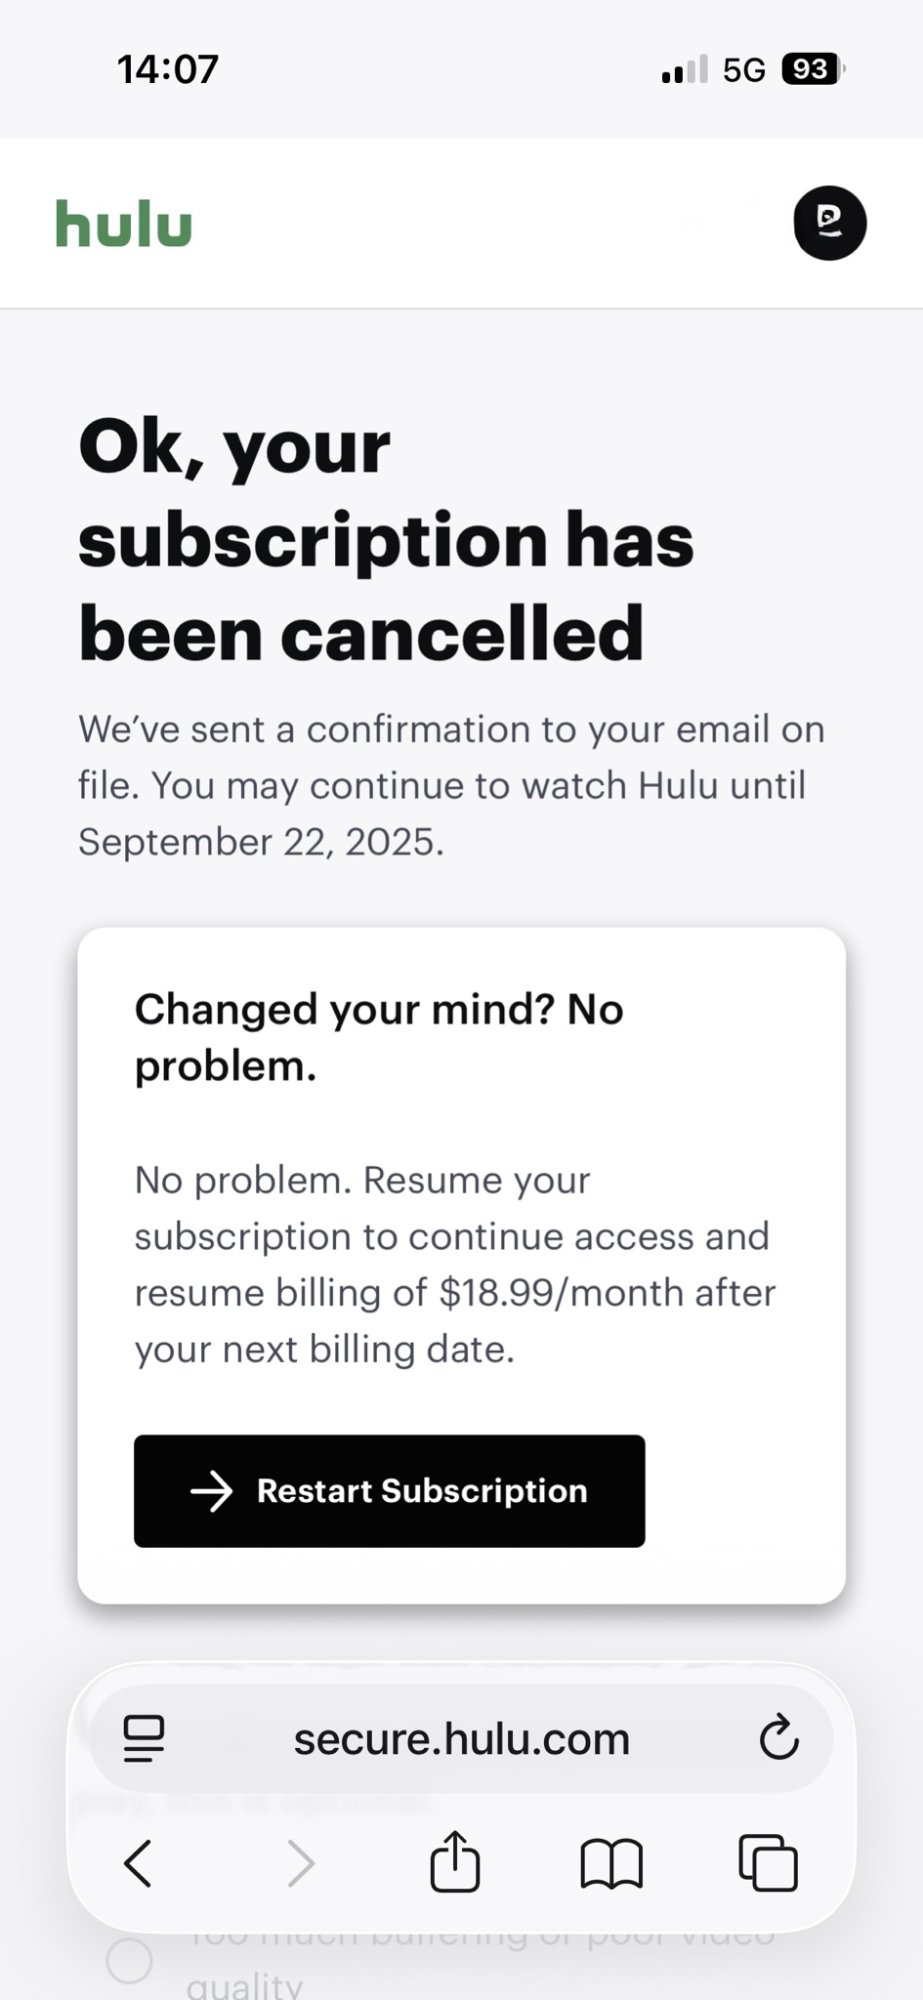This screenshot has height=2000, width=923.
Task: Click the subscription cancelled heading
Action: click(386, 540)
